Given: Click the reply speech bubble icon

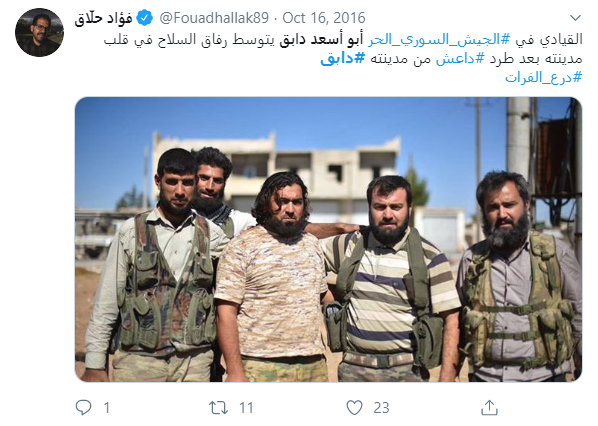Looking at the screenshot, I should point(84,407).
